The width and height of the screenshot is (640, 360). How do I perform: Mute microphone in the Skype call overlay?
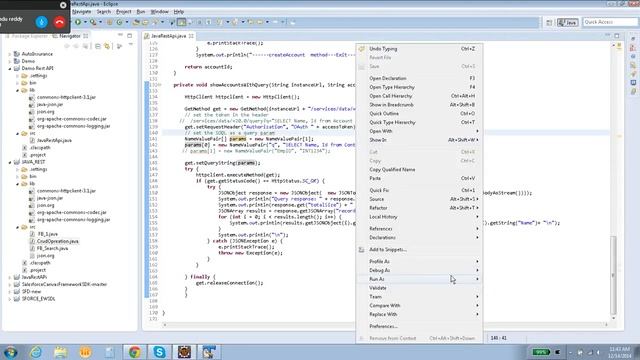coord(41,22)
